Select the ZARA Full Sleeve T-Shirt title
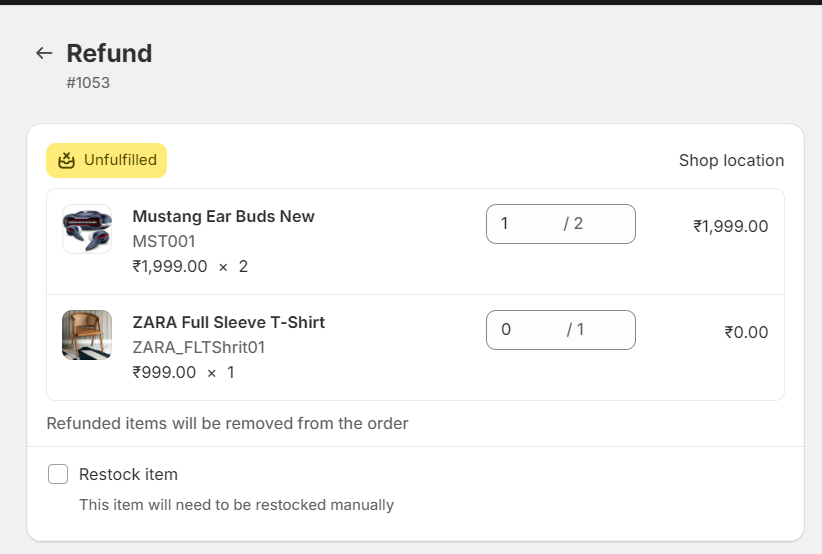Image resolution: width=822 pixels, height=554 pixels. coord(229,322)
